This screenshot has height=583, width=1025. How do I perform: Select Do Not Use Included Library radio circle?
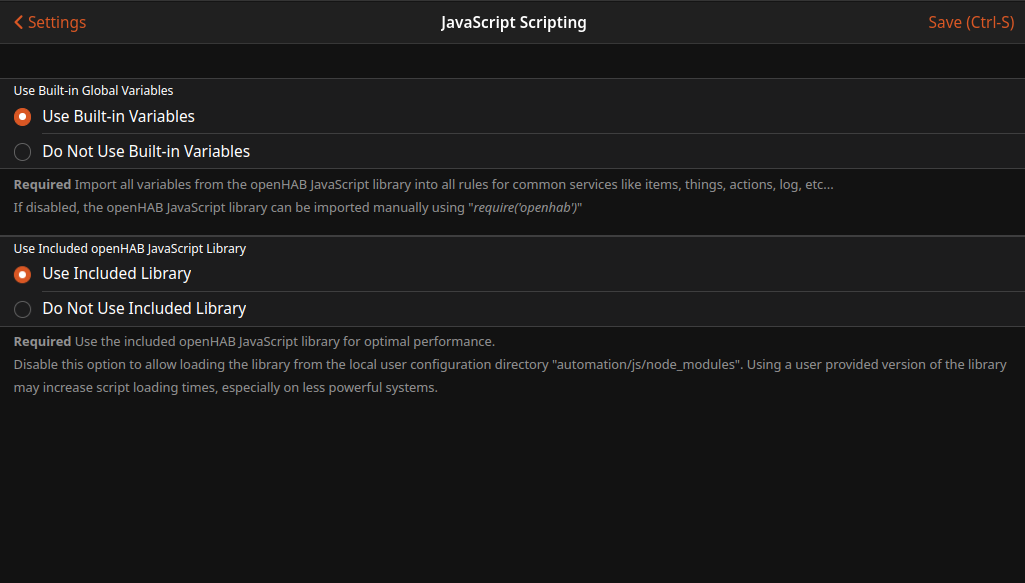(x=23, y=309)
